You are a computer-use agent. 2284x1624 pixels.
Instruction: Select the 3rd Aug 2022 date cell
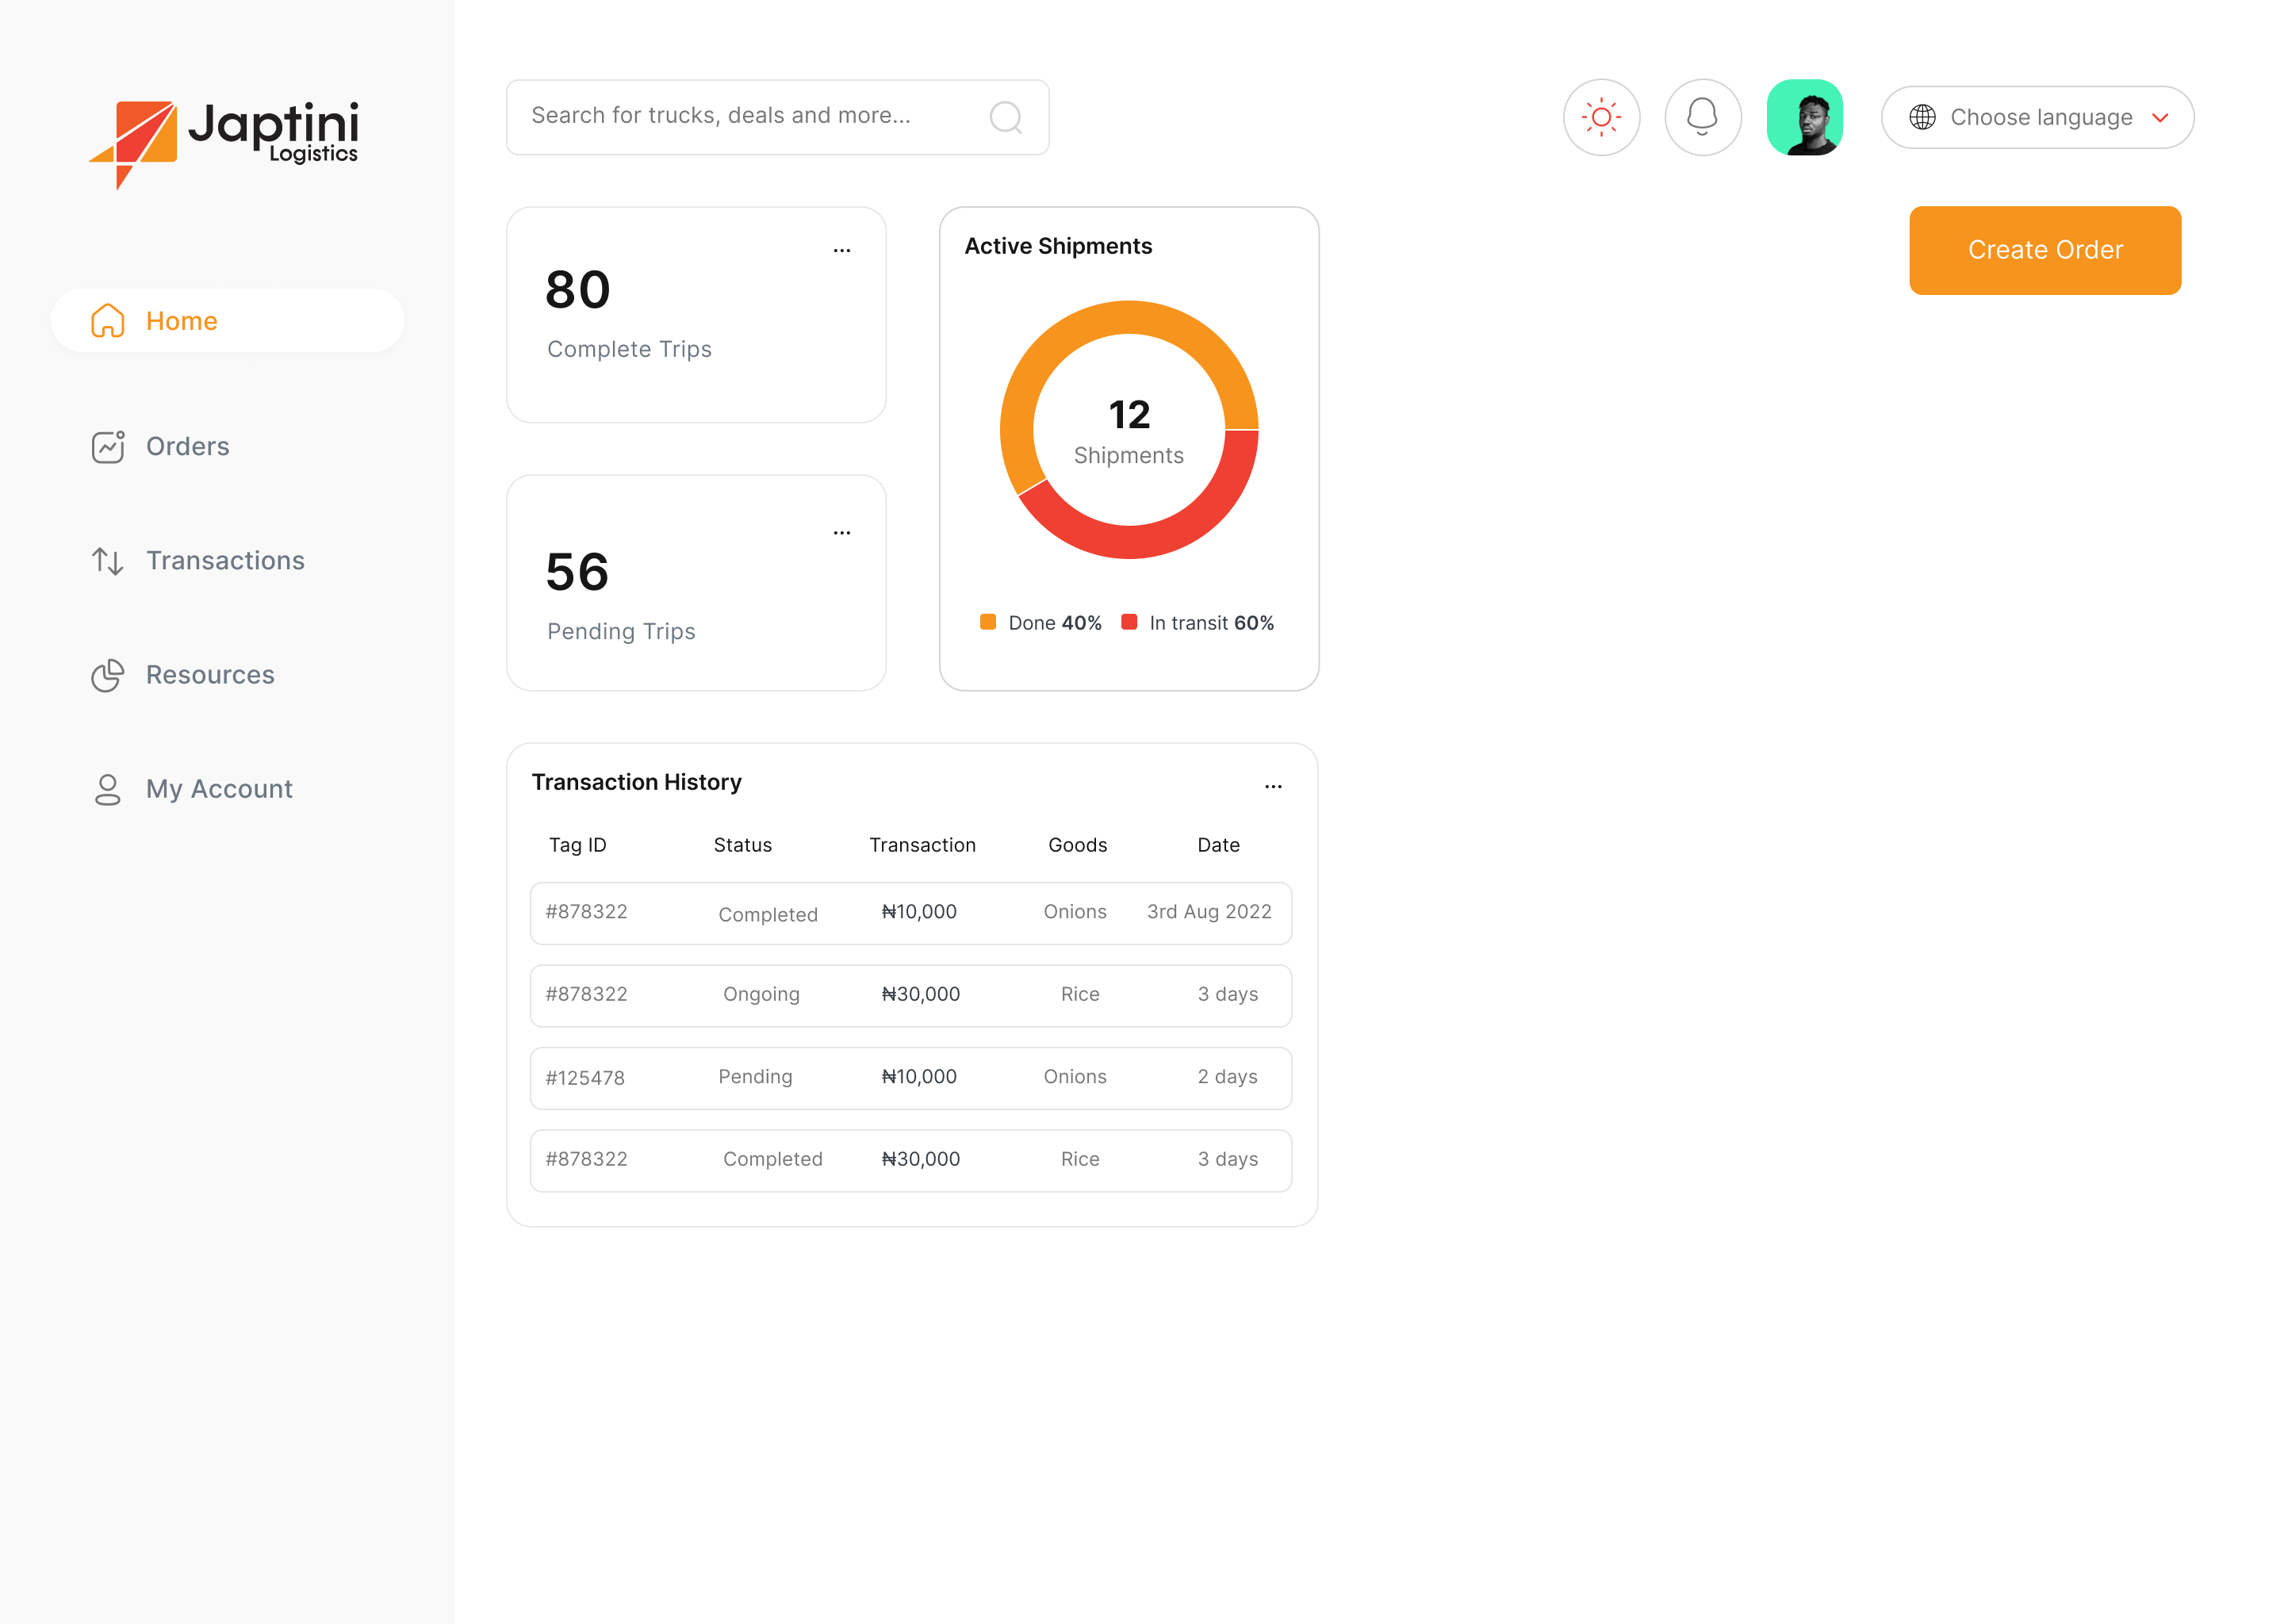tap(1209, 912)
